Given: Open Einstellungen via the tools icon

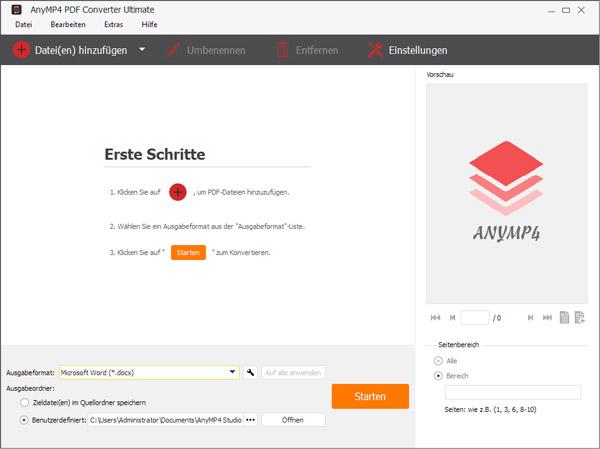Looking at the screenshot, I should (x=375, y=50).
